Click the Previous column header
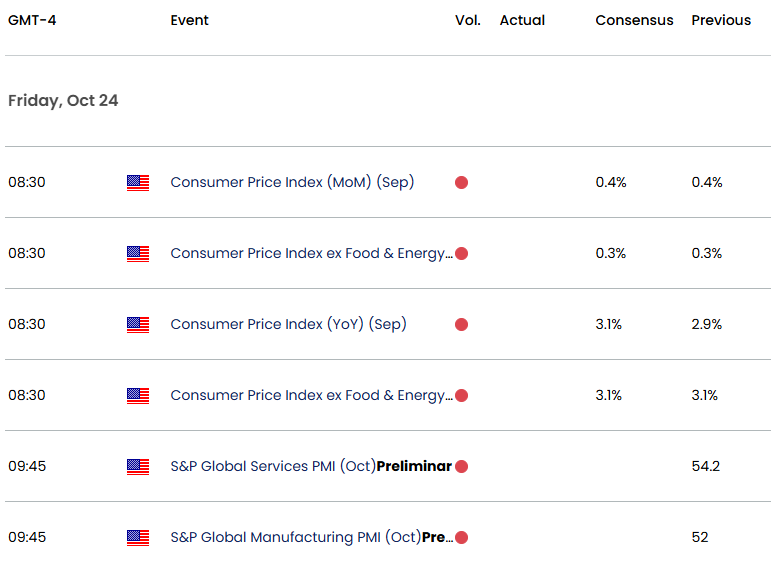This screenshot has width=771, height=564. point(721,20)
